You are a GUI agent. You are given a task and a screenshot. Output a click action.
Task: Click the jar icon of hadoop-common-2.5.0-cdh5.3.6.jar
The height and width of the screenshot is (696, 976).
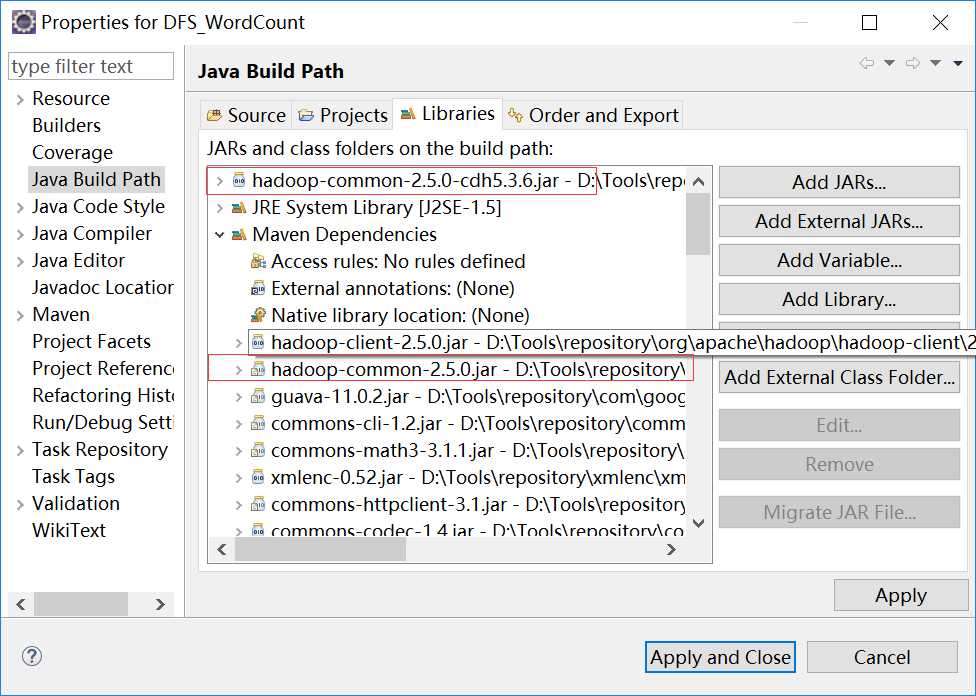coord(239,181)
